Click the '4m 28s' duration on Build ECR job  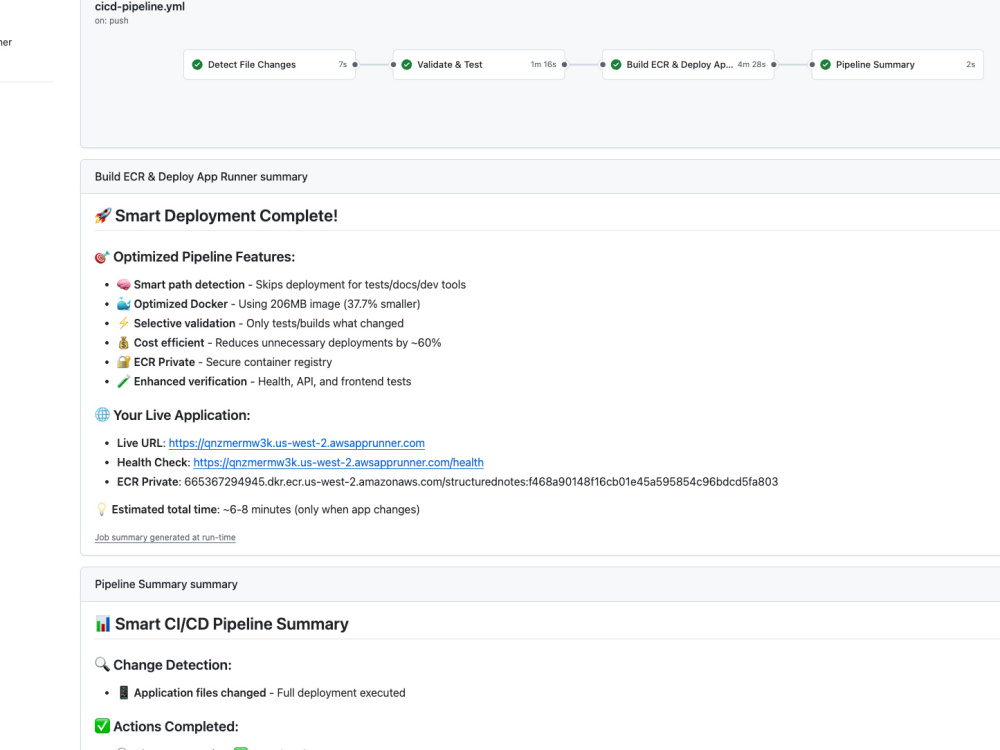(751, 64)
